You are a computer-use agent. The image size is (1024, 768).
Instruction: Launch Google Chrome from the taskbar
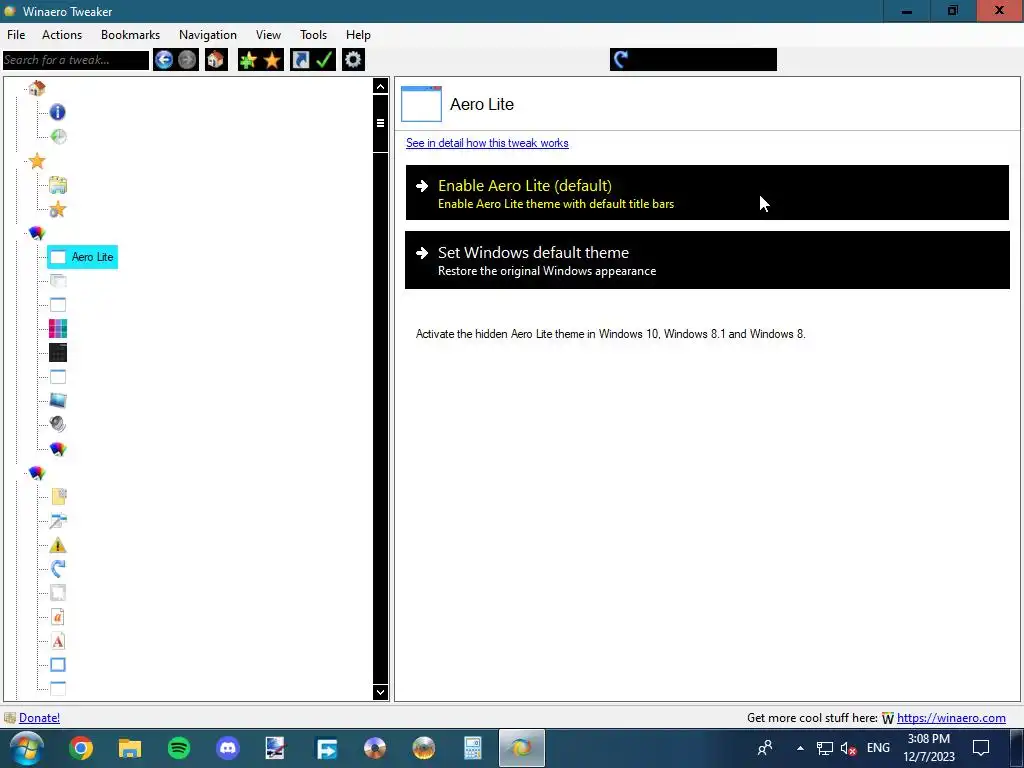point(81,748)
